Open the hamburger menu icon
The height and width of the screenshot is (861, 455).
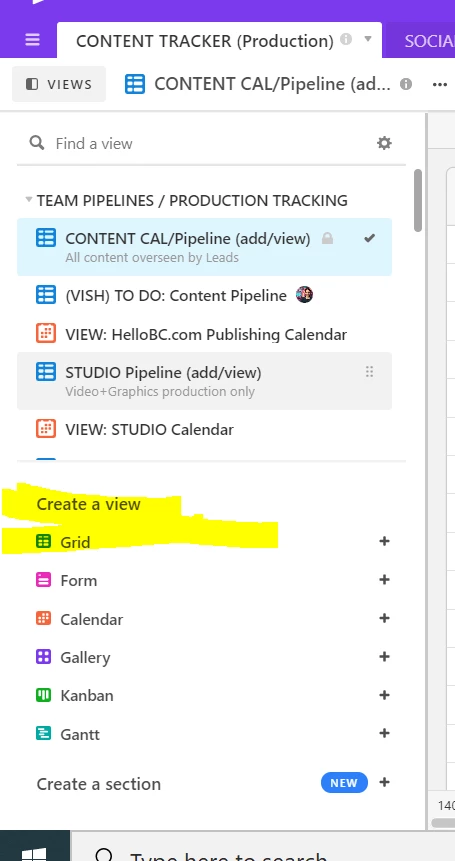(x=32, y=40)
